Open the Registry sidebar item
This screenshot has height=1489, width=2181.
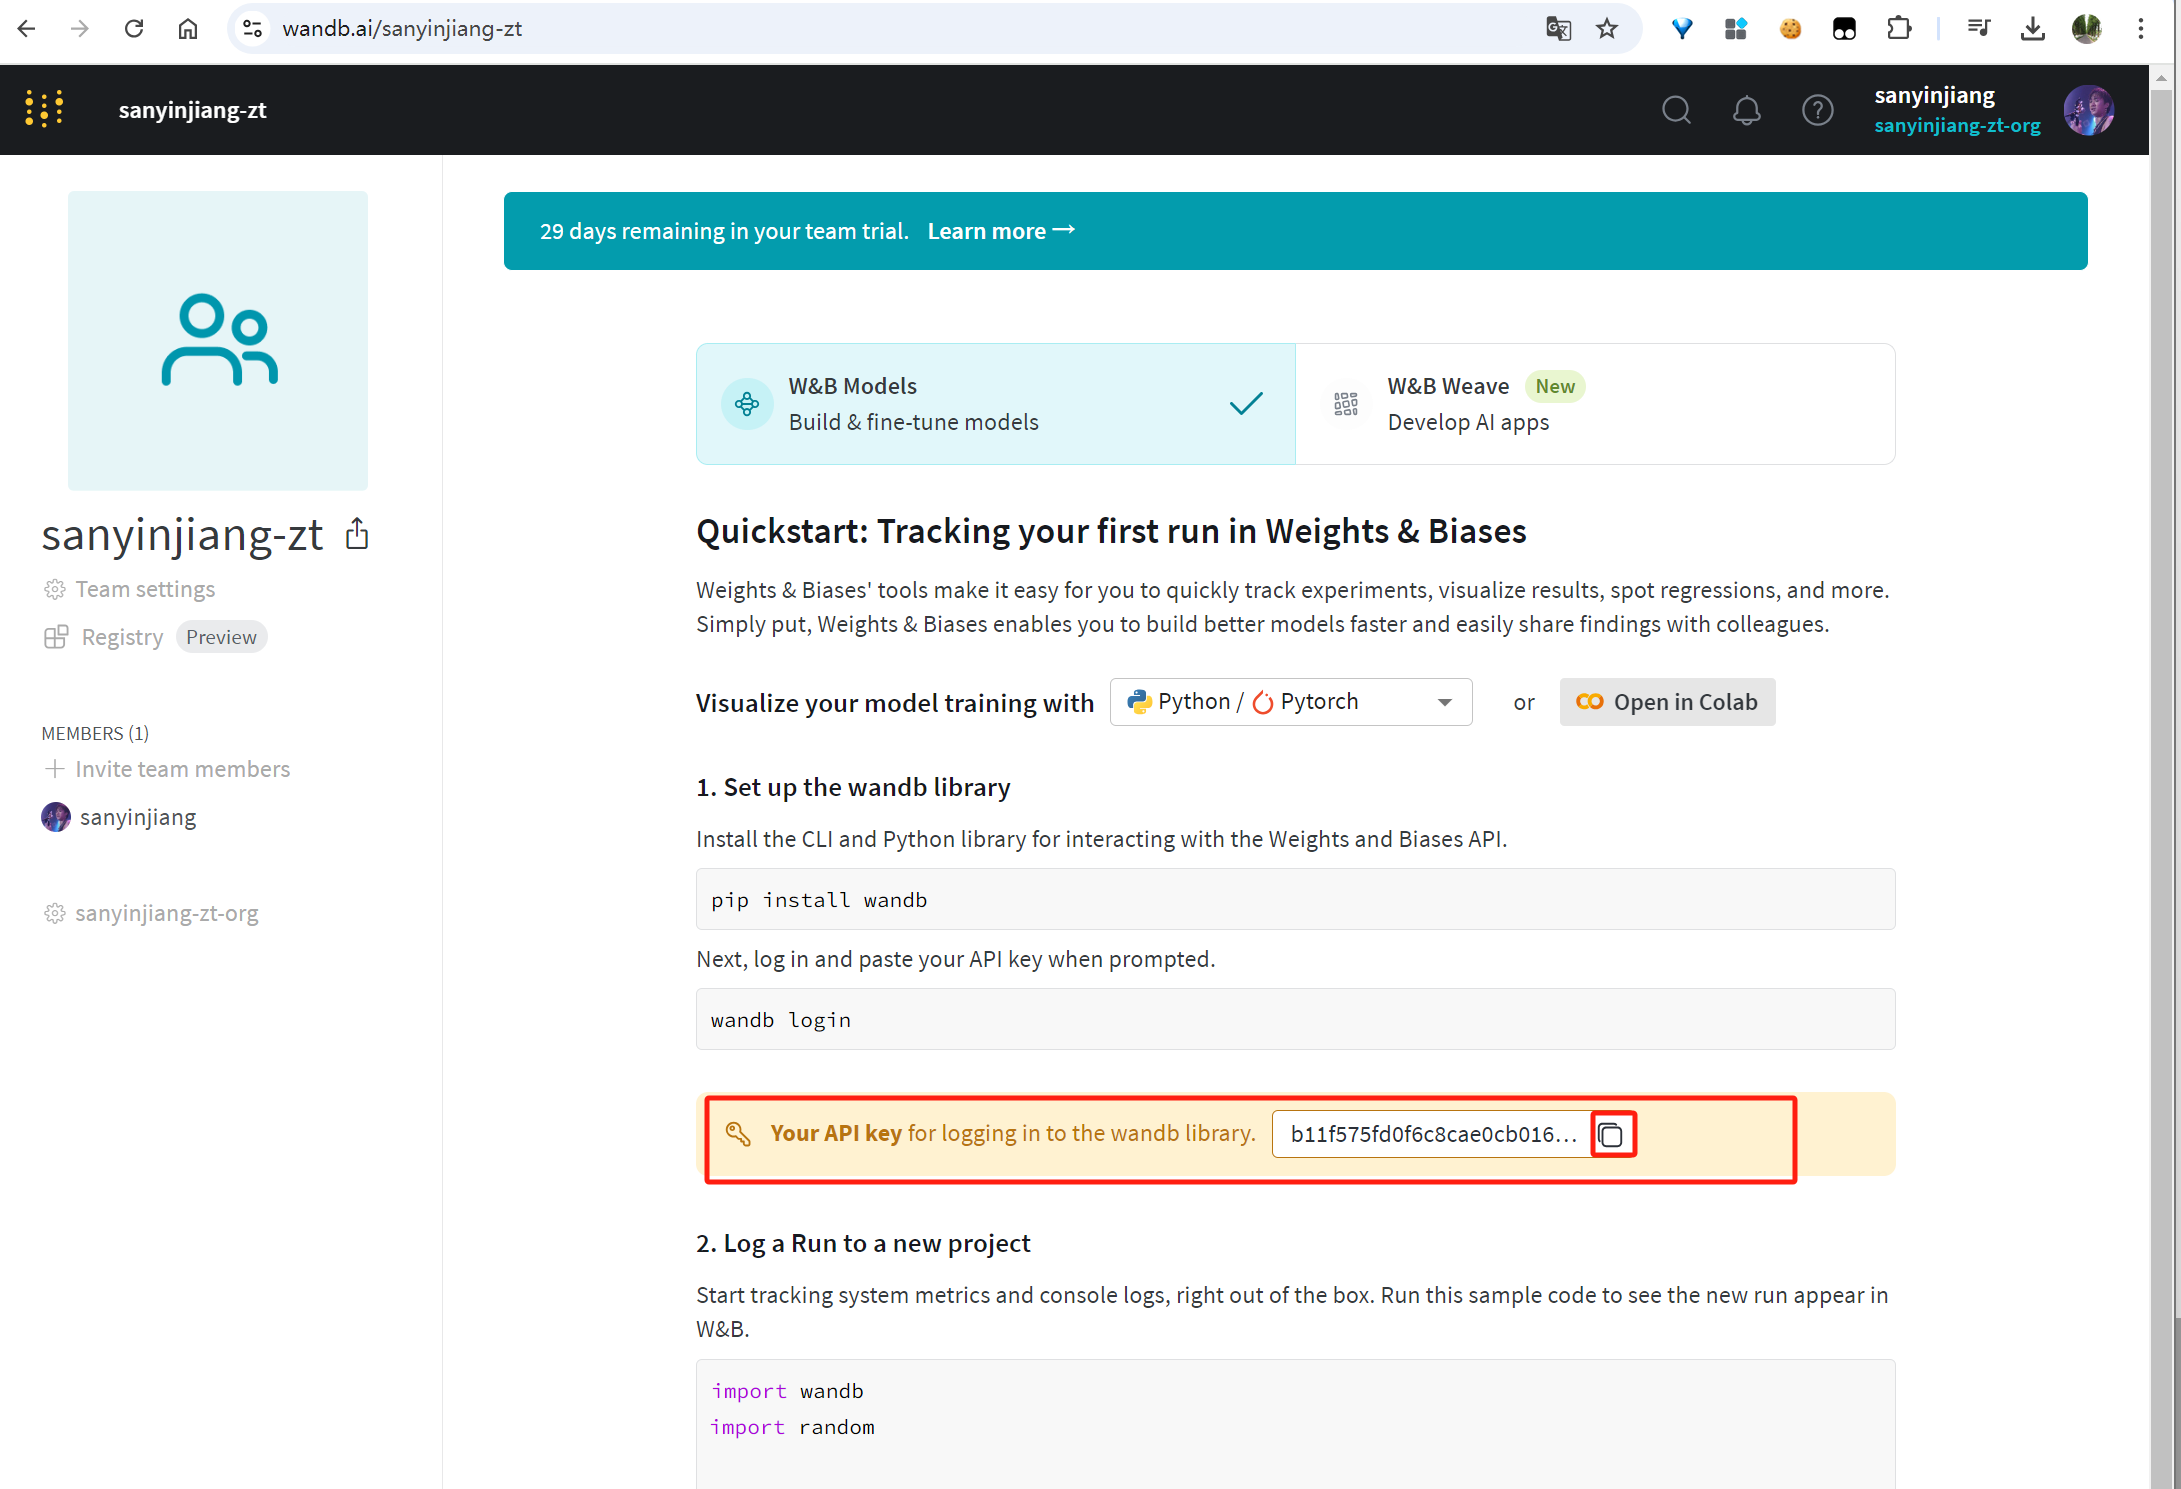(x=122, y=637)
